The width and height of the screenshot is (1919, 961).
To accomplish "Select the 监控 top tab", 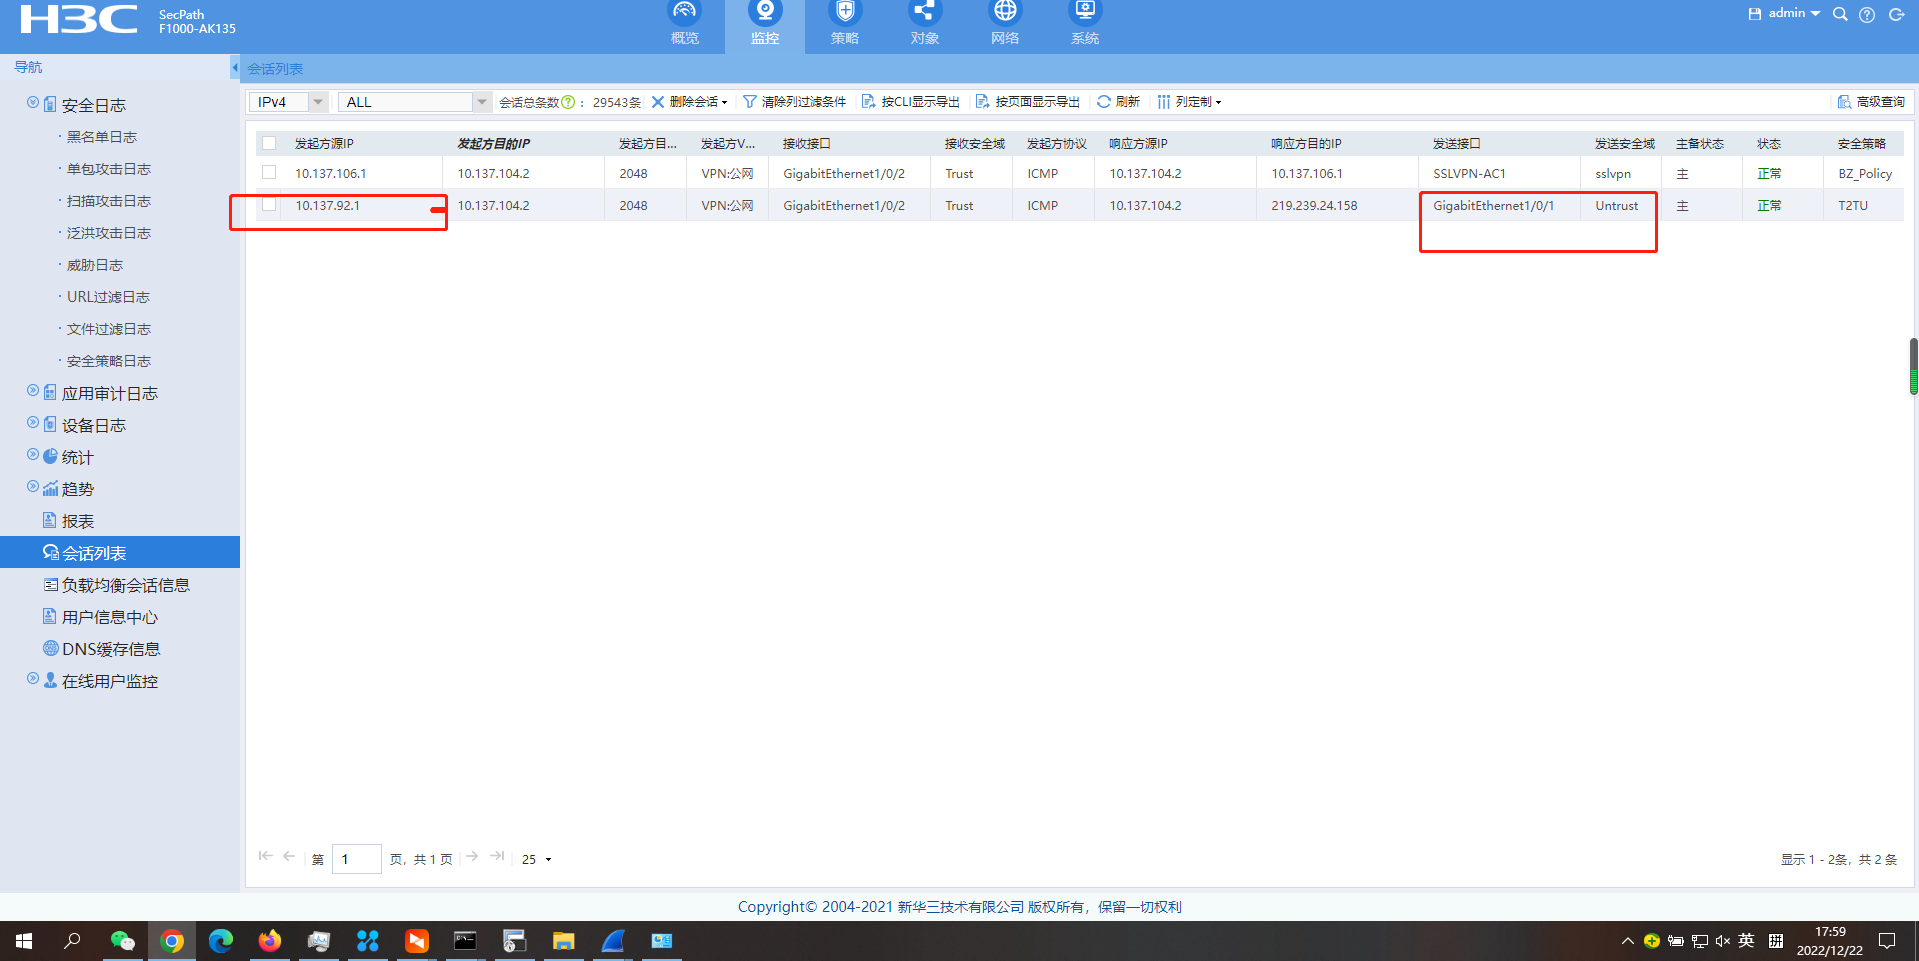I will pos(765,24).
